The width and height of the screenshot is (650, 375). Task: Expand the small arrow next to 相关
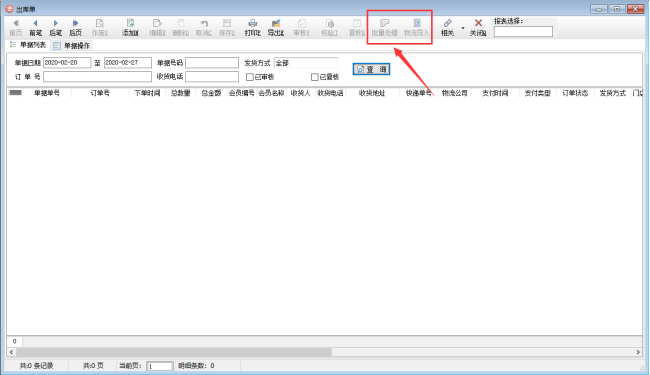(x=463, y=28)
